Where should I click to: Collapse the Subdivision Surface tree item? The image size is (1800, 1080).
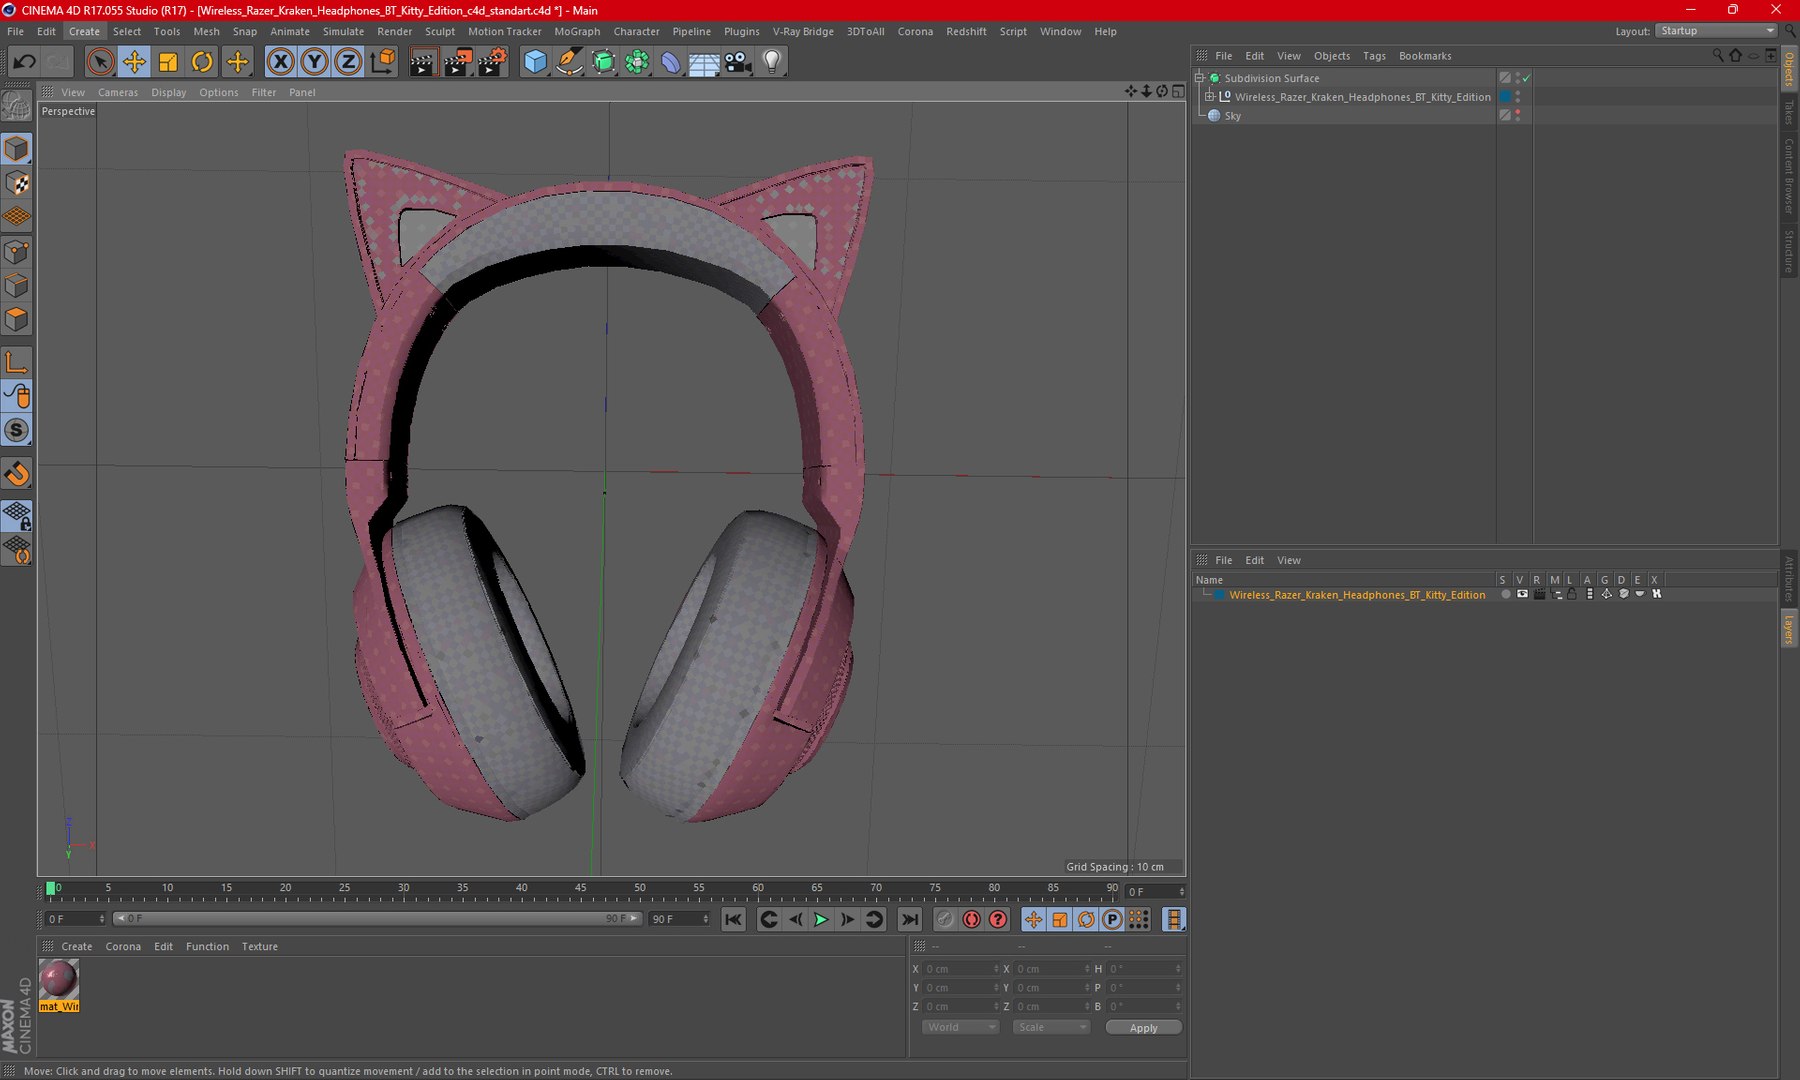(1200, 78)
